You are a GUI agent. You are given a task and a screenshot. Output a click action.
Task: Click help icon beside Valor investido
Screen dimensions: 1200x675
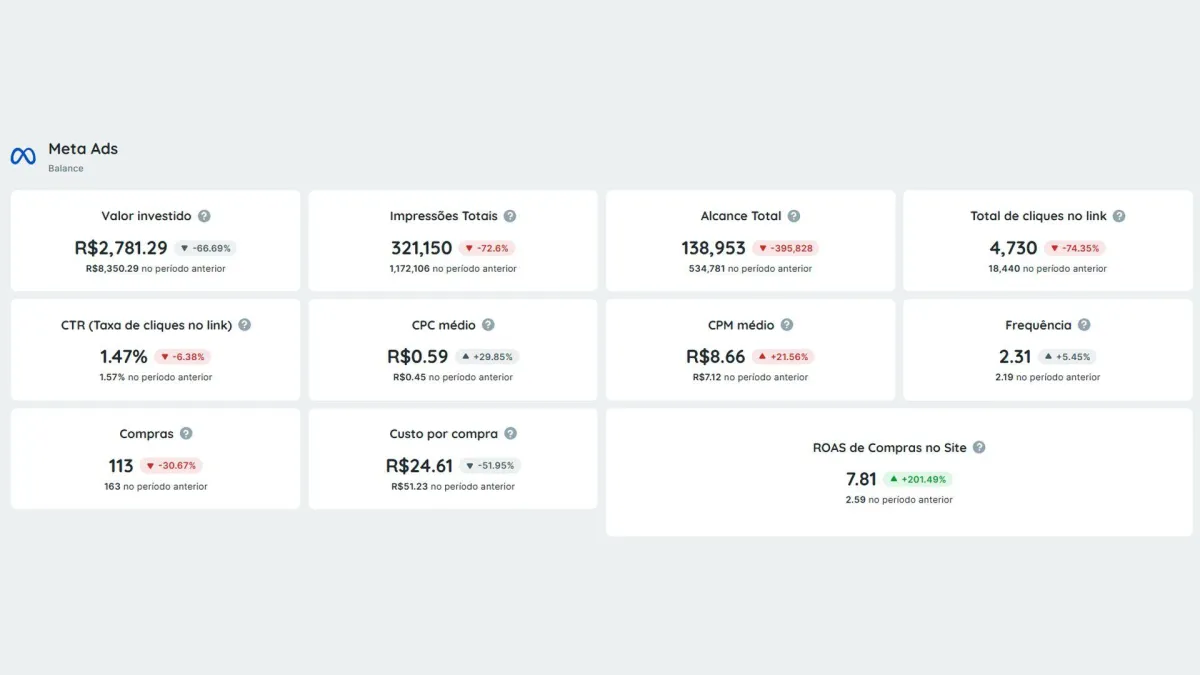[x=204, y=216]
